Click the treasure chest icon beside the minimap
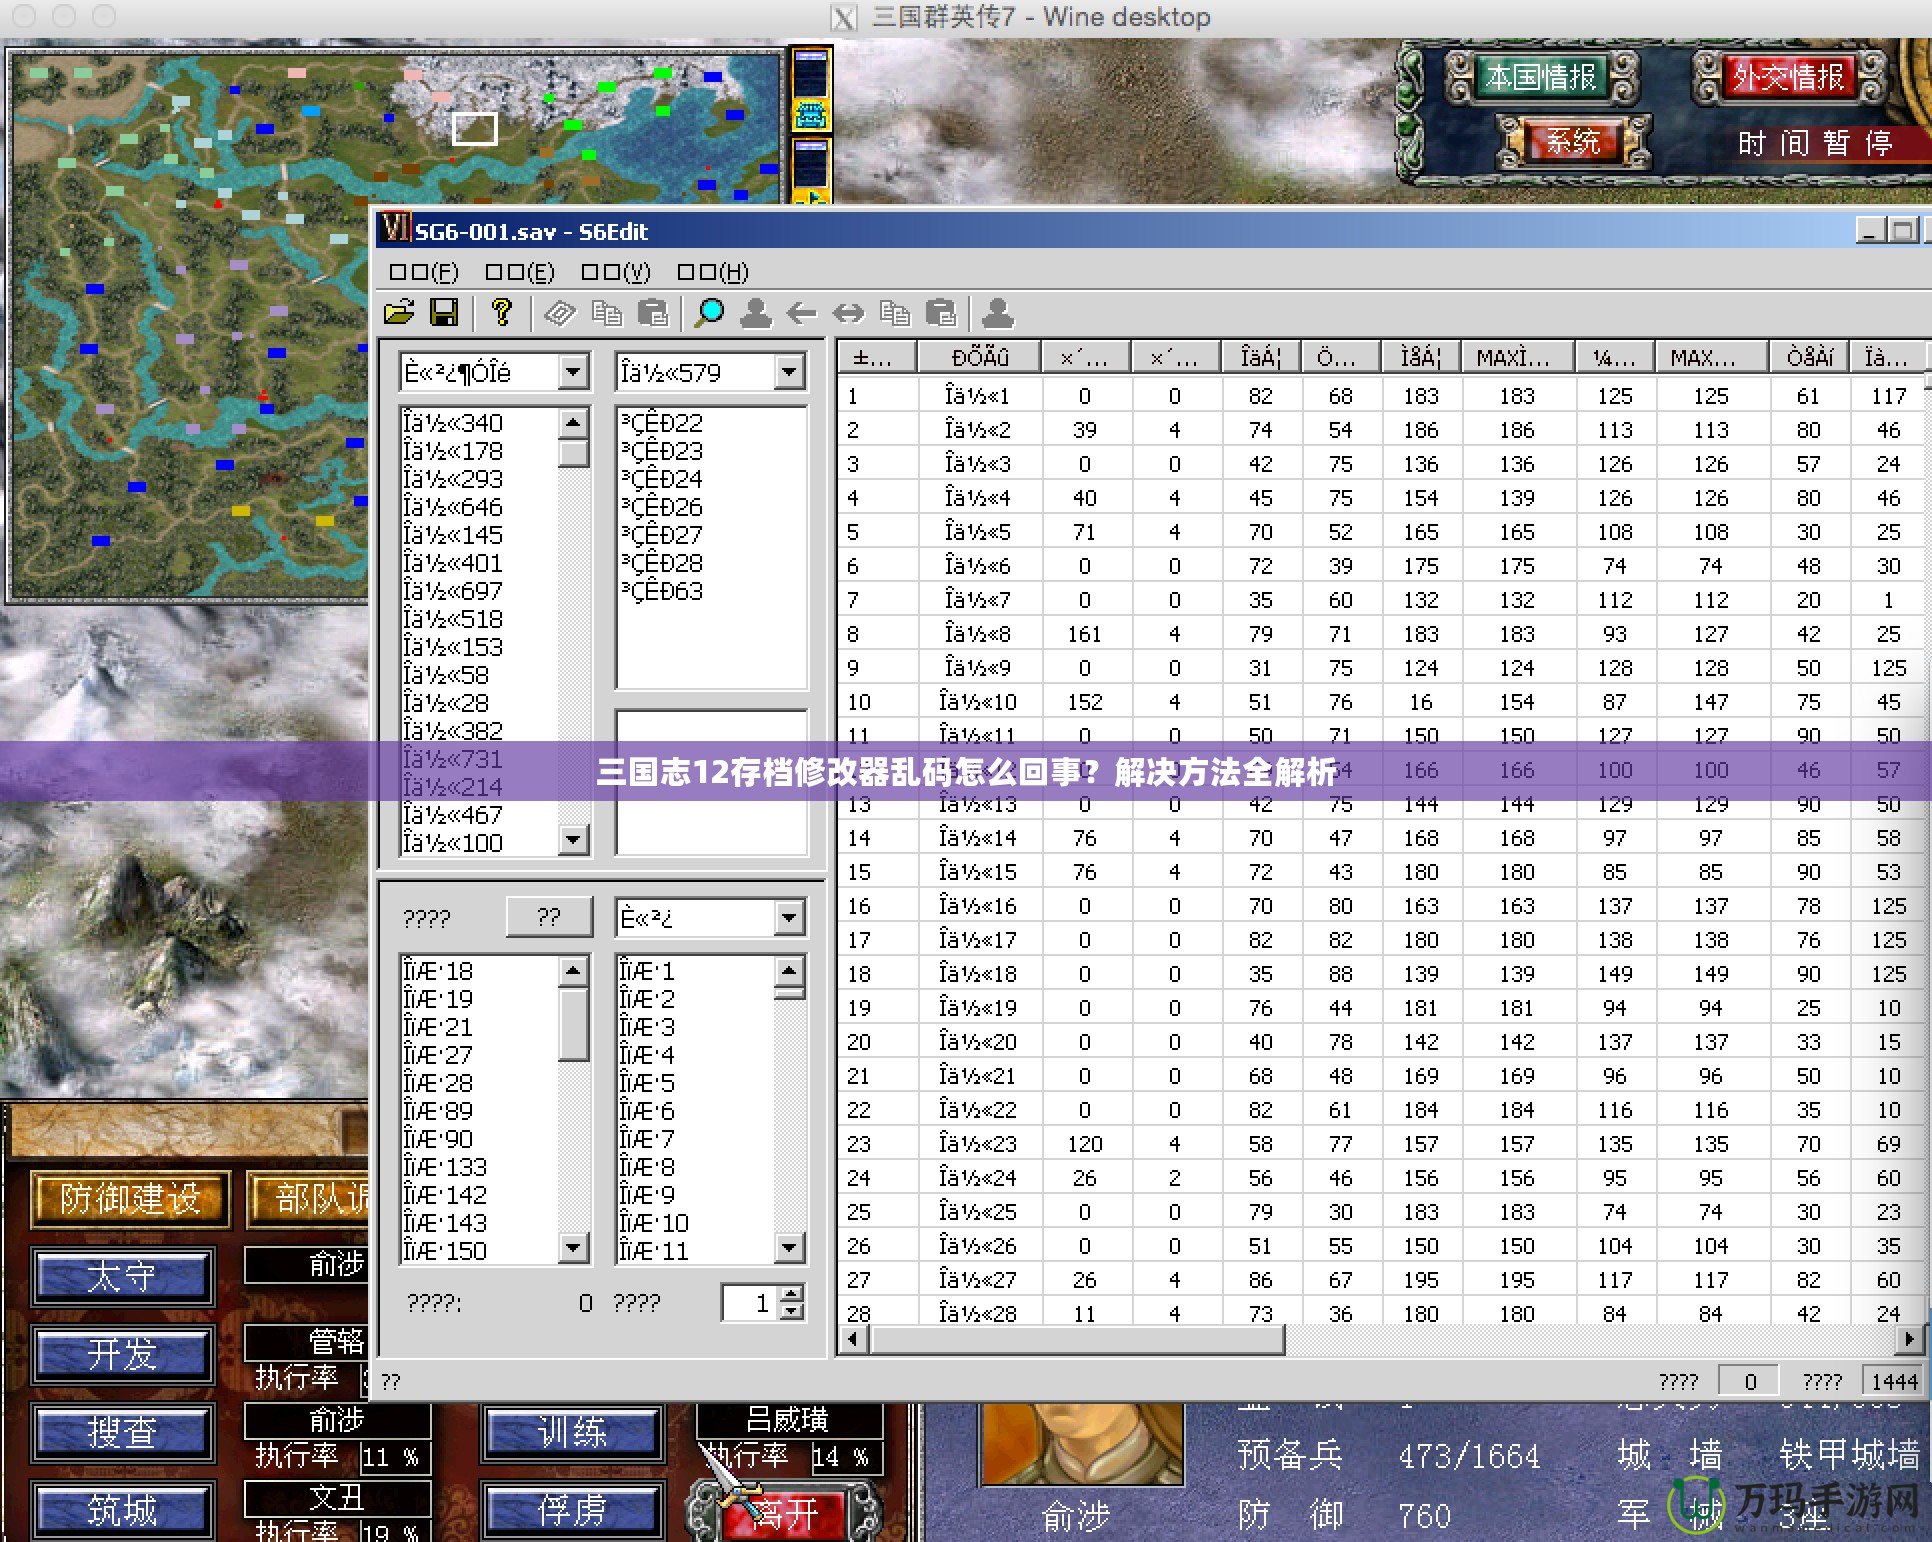This screenshot has height=1542, width=1932. 811,114
